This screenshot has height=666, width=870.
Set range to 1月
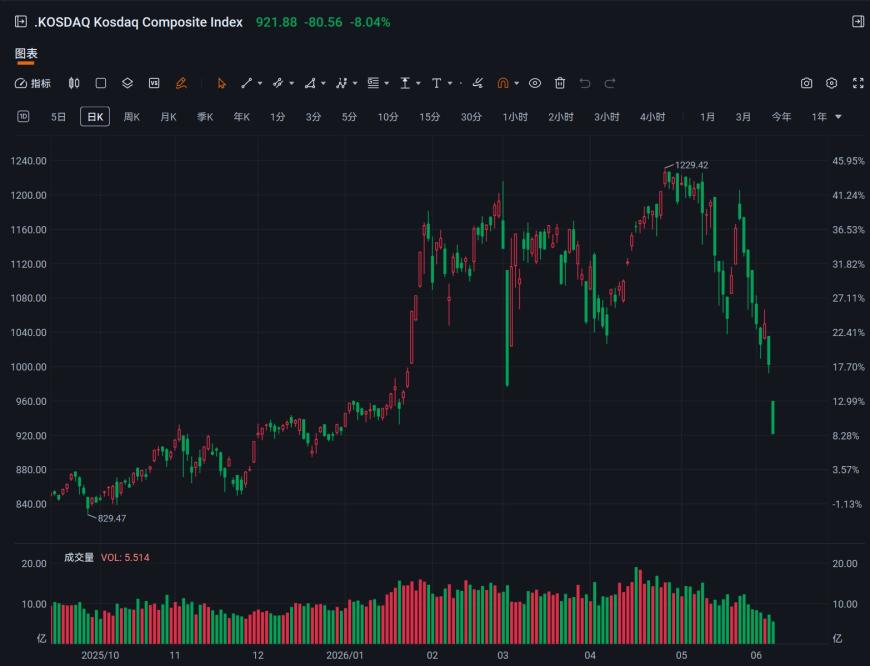pos(707,117)
